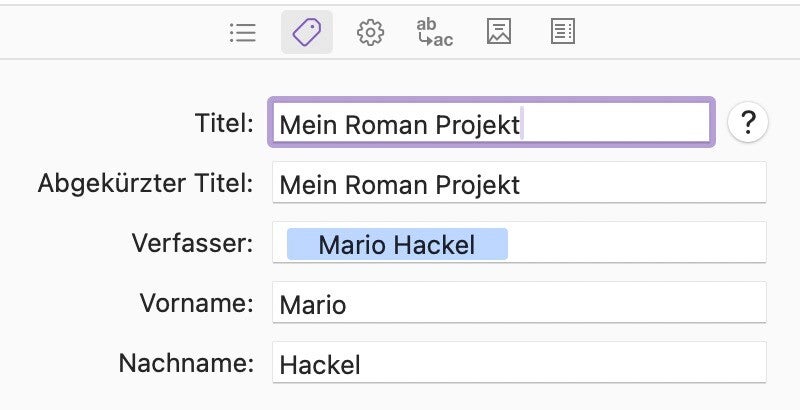Image resolution: width=800 pixels, height=410 pixels.
Task: Select the Mario Hackel author token
Action: coord(397,244)
